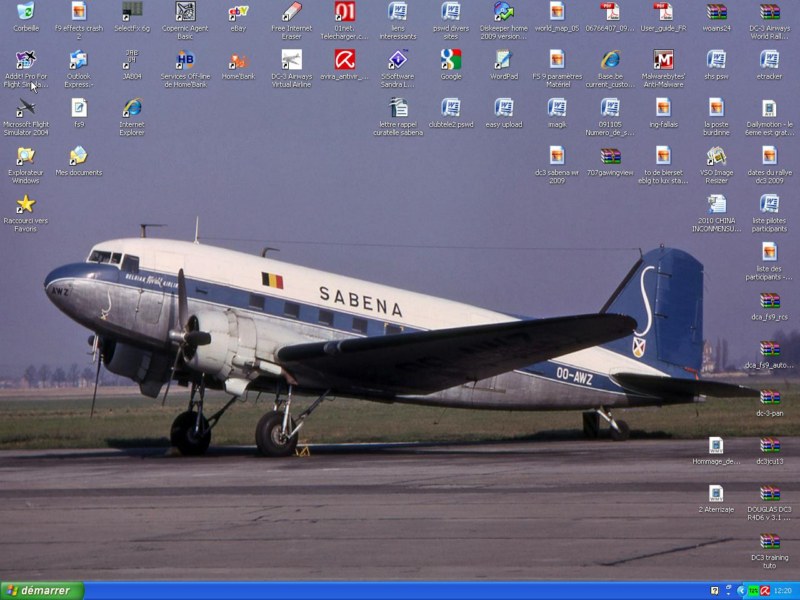
Task: Open Copernic Agent Basic shortcut
Action: [185, 11]
